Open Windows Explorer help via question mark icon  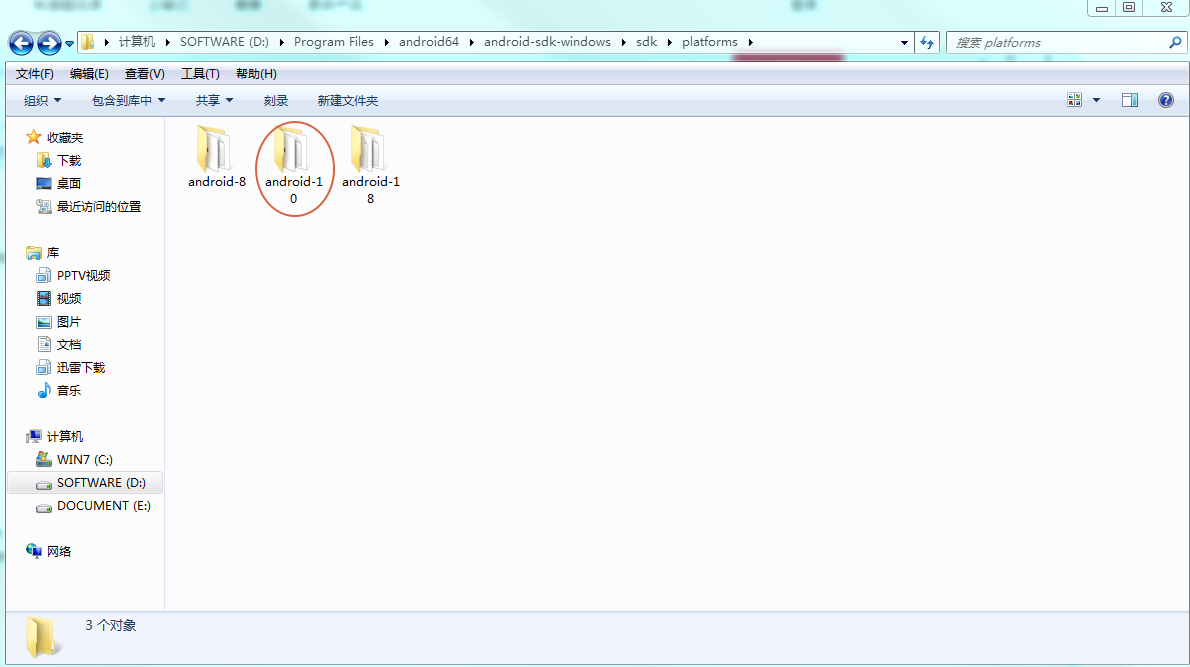tap(1166, 99)
